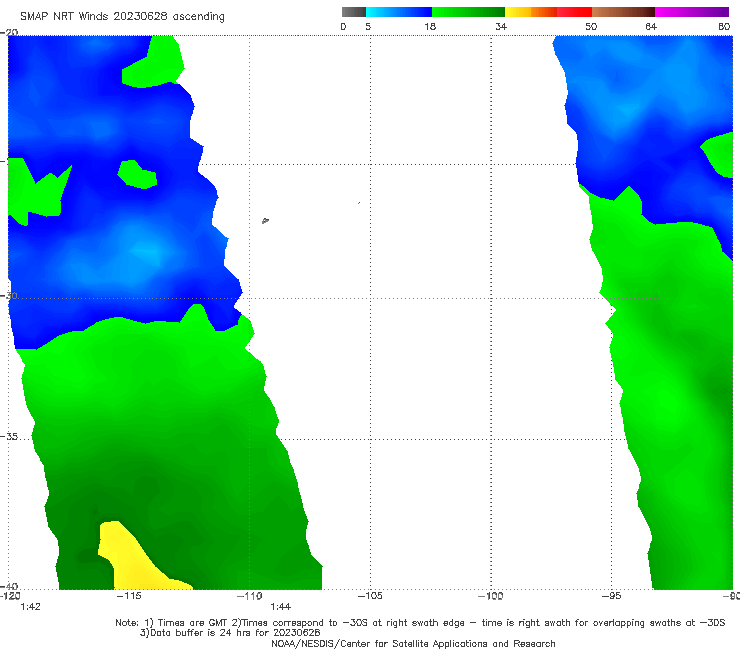Click the '18' color bar scale label
Viewport: 740px width, 650px height.
tap(430, 27)
